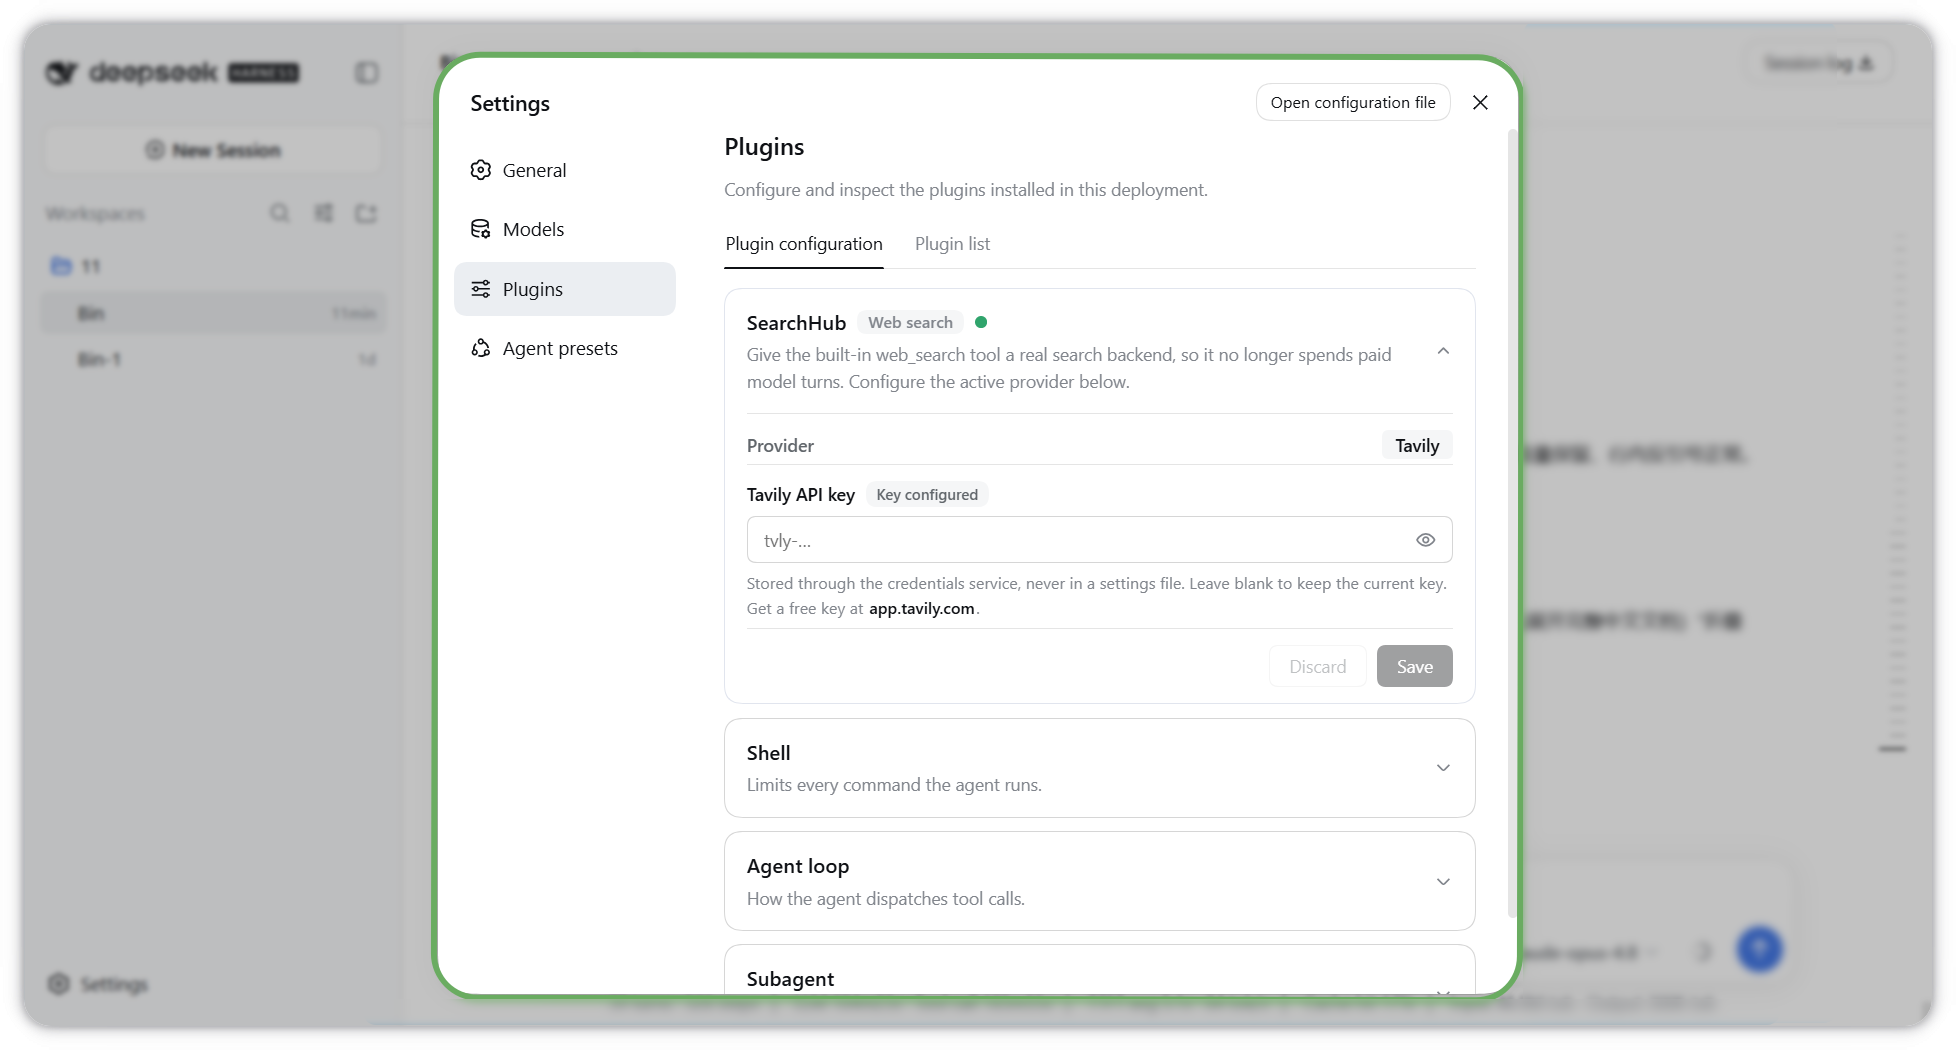Switch to the Plugin list tab
The width and height of the screenshot is (1956, 1050).
952,244
